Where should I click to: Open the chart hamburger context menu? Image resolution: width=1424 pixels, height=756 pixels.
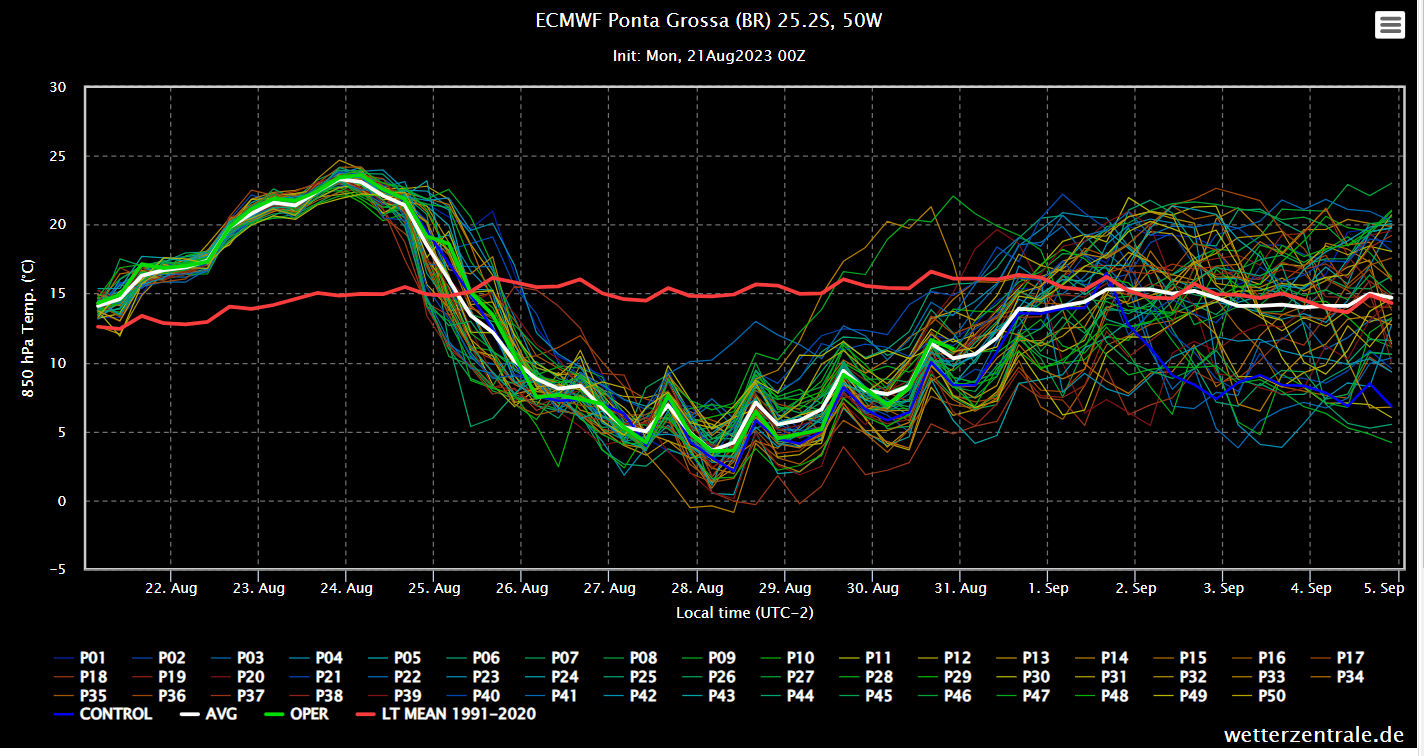(1390, 25)
